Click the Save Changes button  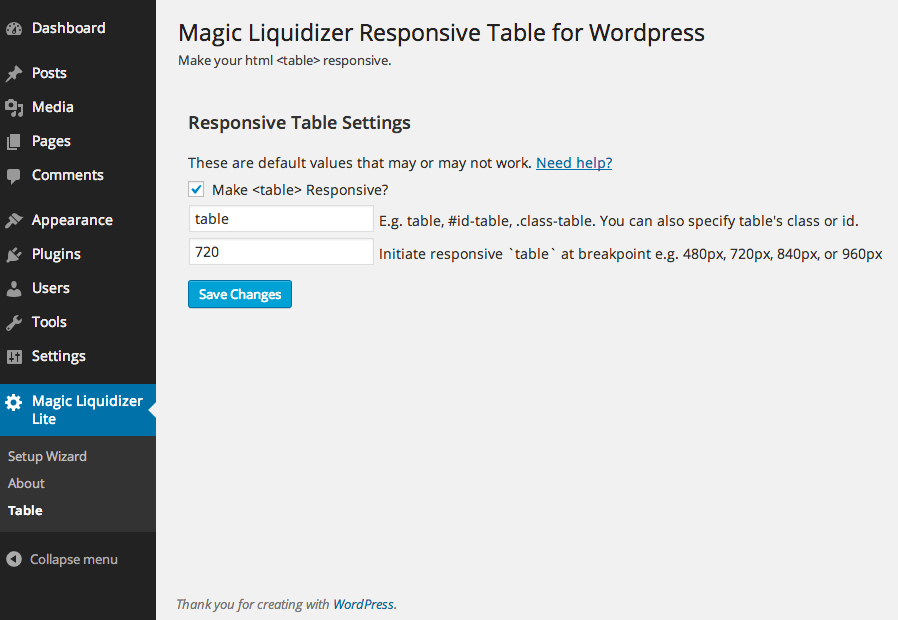click(240, 294)
